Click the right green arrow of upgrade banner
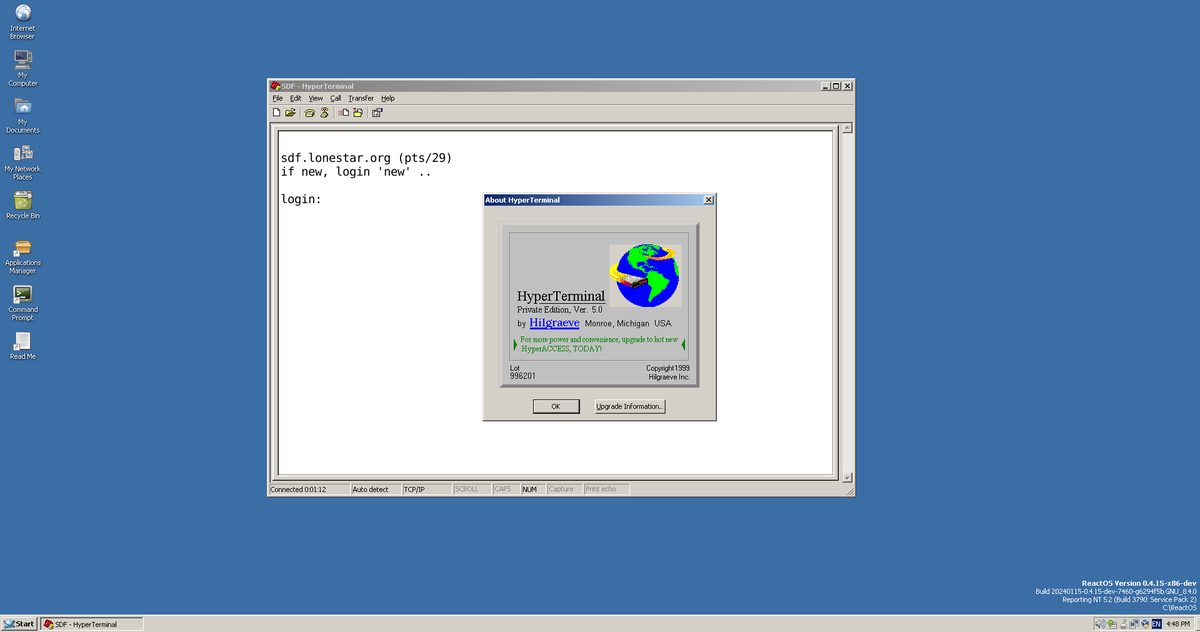Screen dimensions: 1200x632 tap(683, 344)
